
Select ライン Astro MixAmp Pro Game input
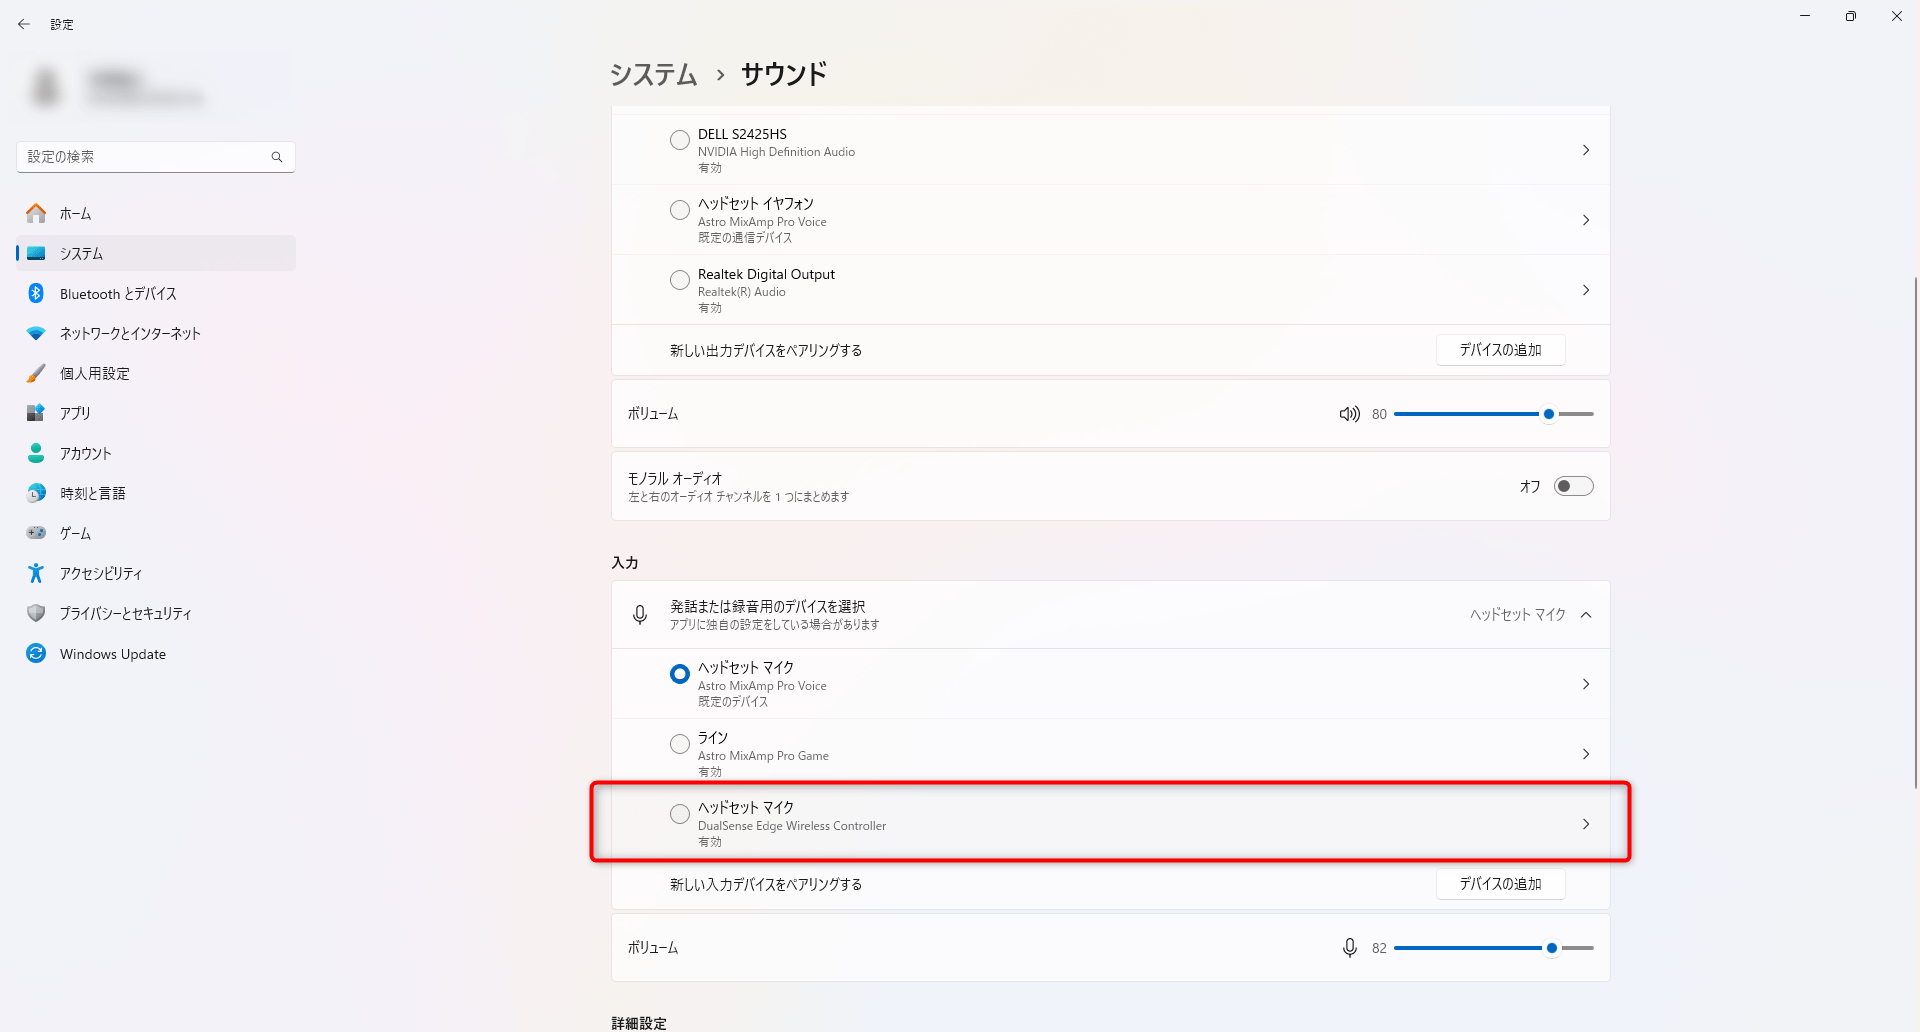pyautogui.click(x=680, y=744)
